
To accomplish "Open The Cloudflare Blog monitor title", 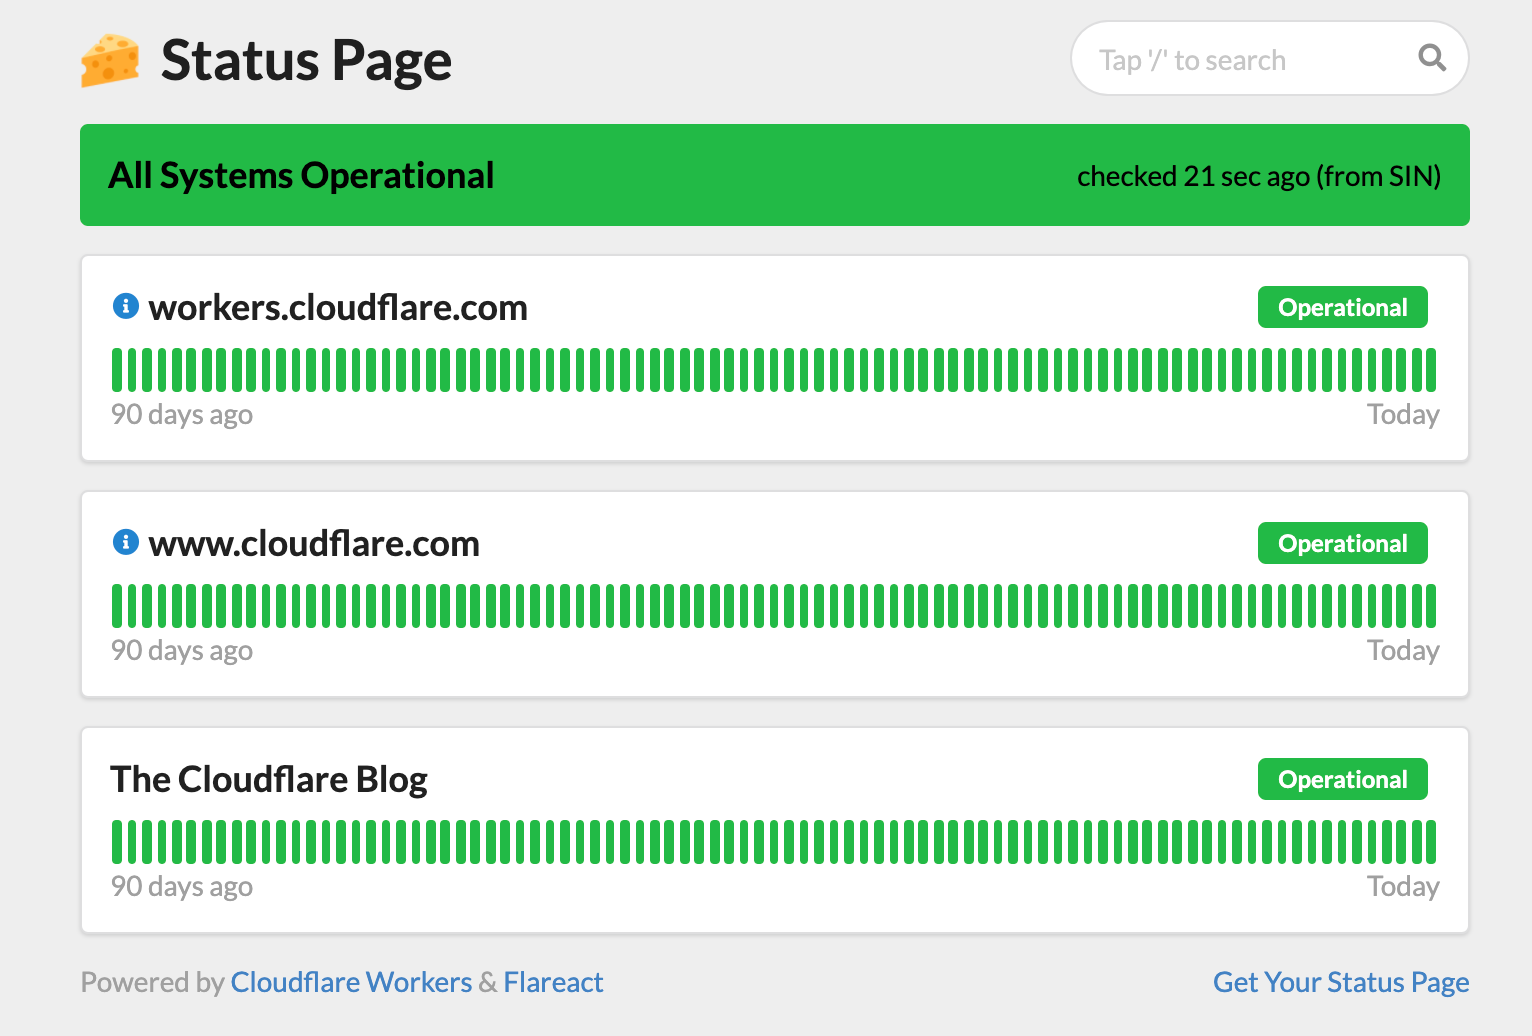I will point(269,780).
